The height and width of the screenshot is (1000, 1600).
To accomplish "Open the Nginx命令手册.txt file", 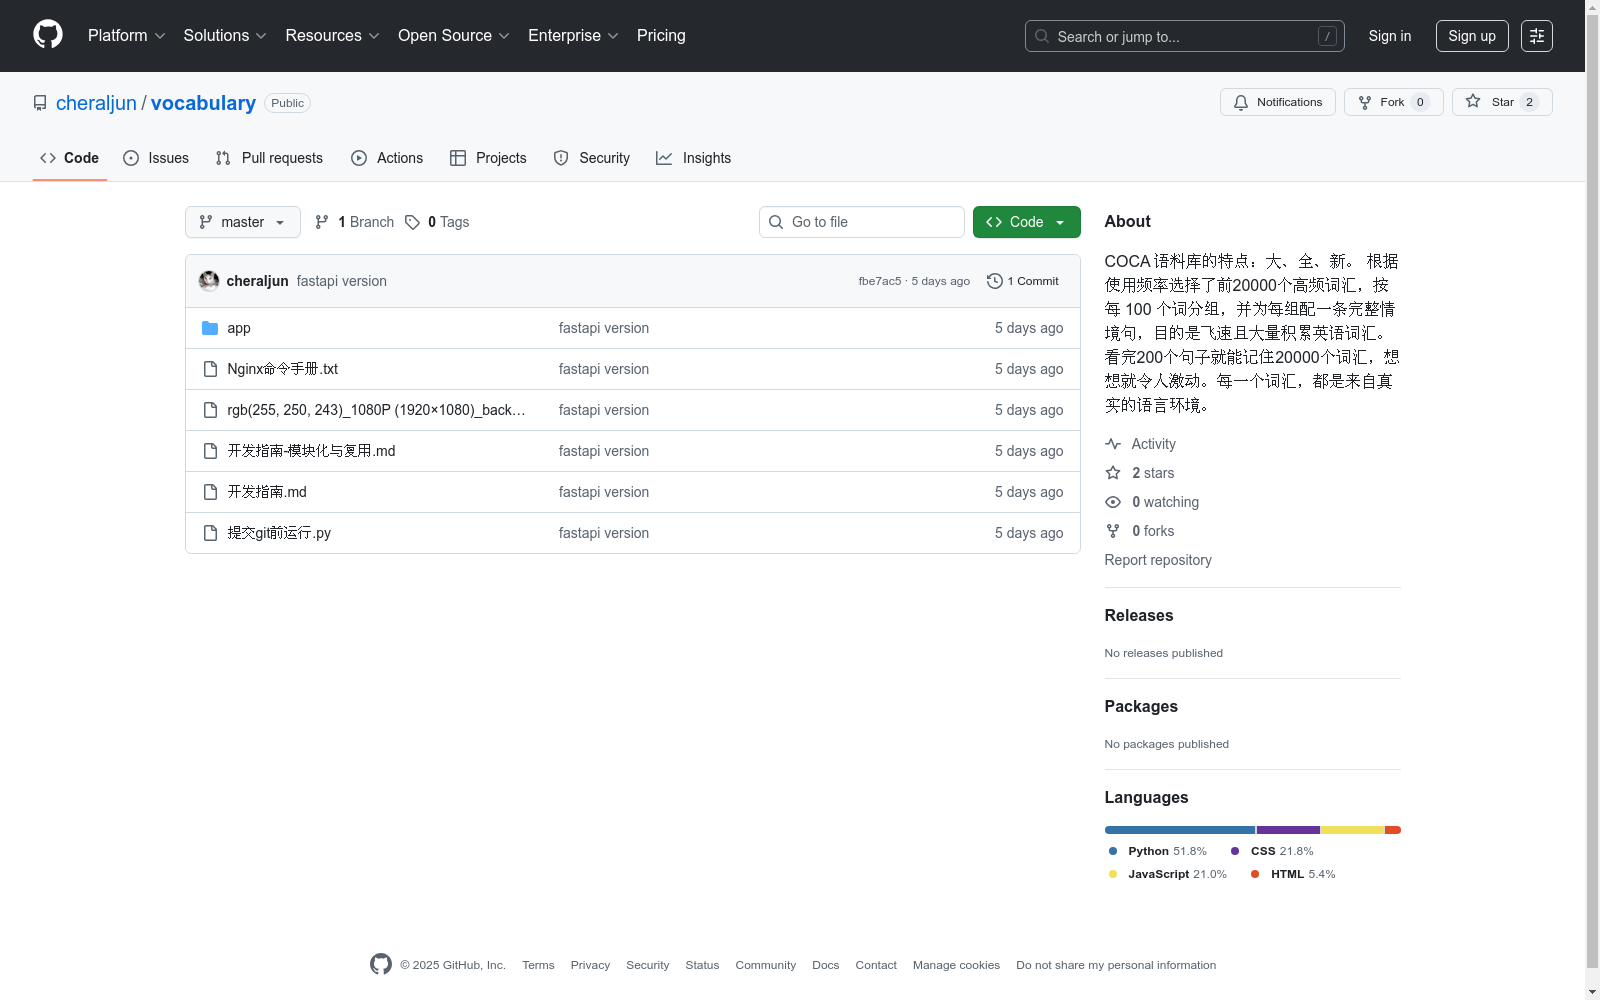I will pyautogui.click(x=283, y=369).
